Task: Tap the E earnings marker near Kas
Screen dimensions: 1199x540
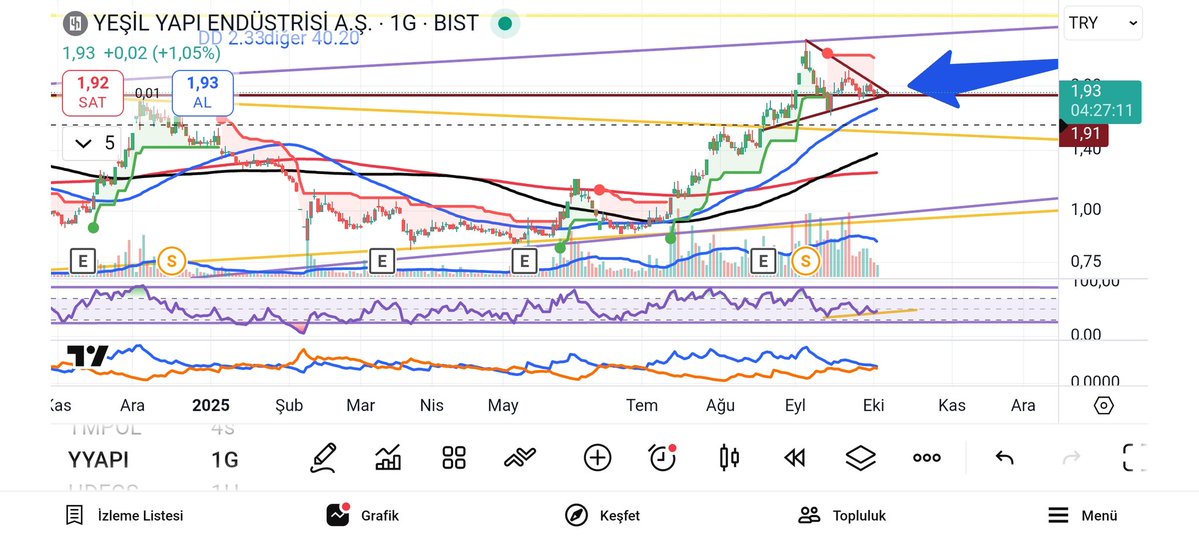Action: pos(83,261)
